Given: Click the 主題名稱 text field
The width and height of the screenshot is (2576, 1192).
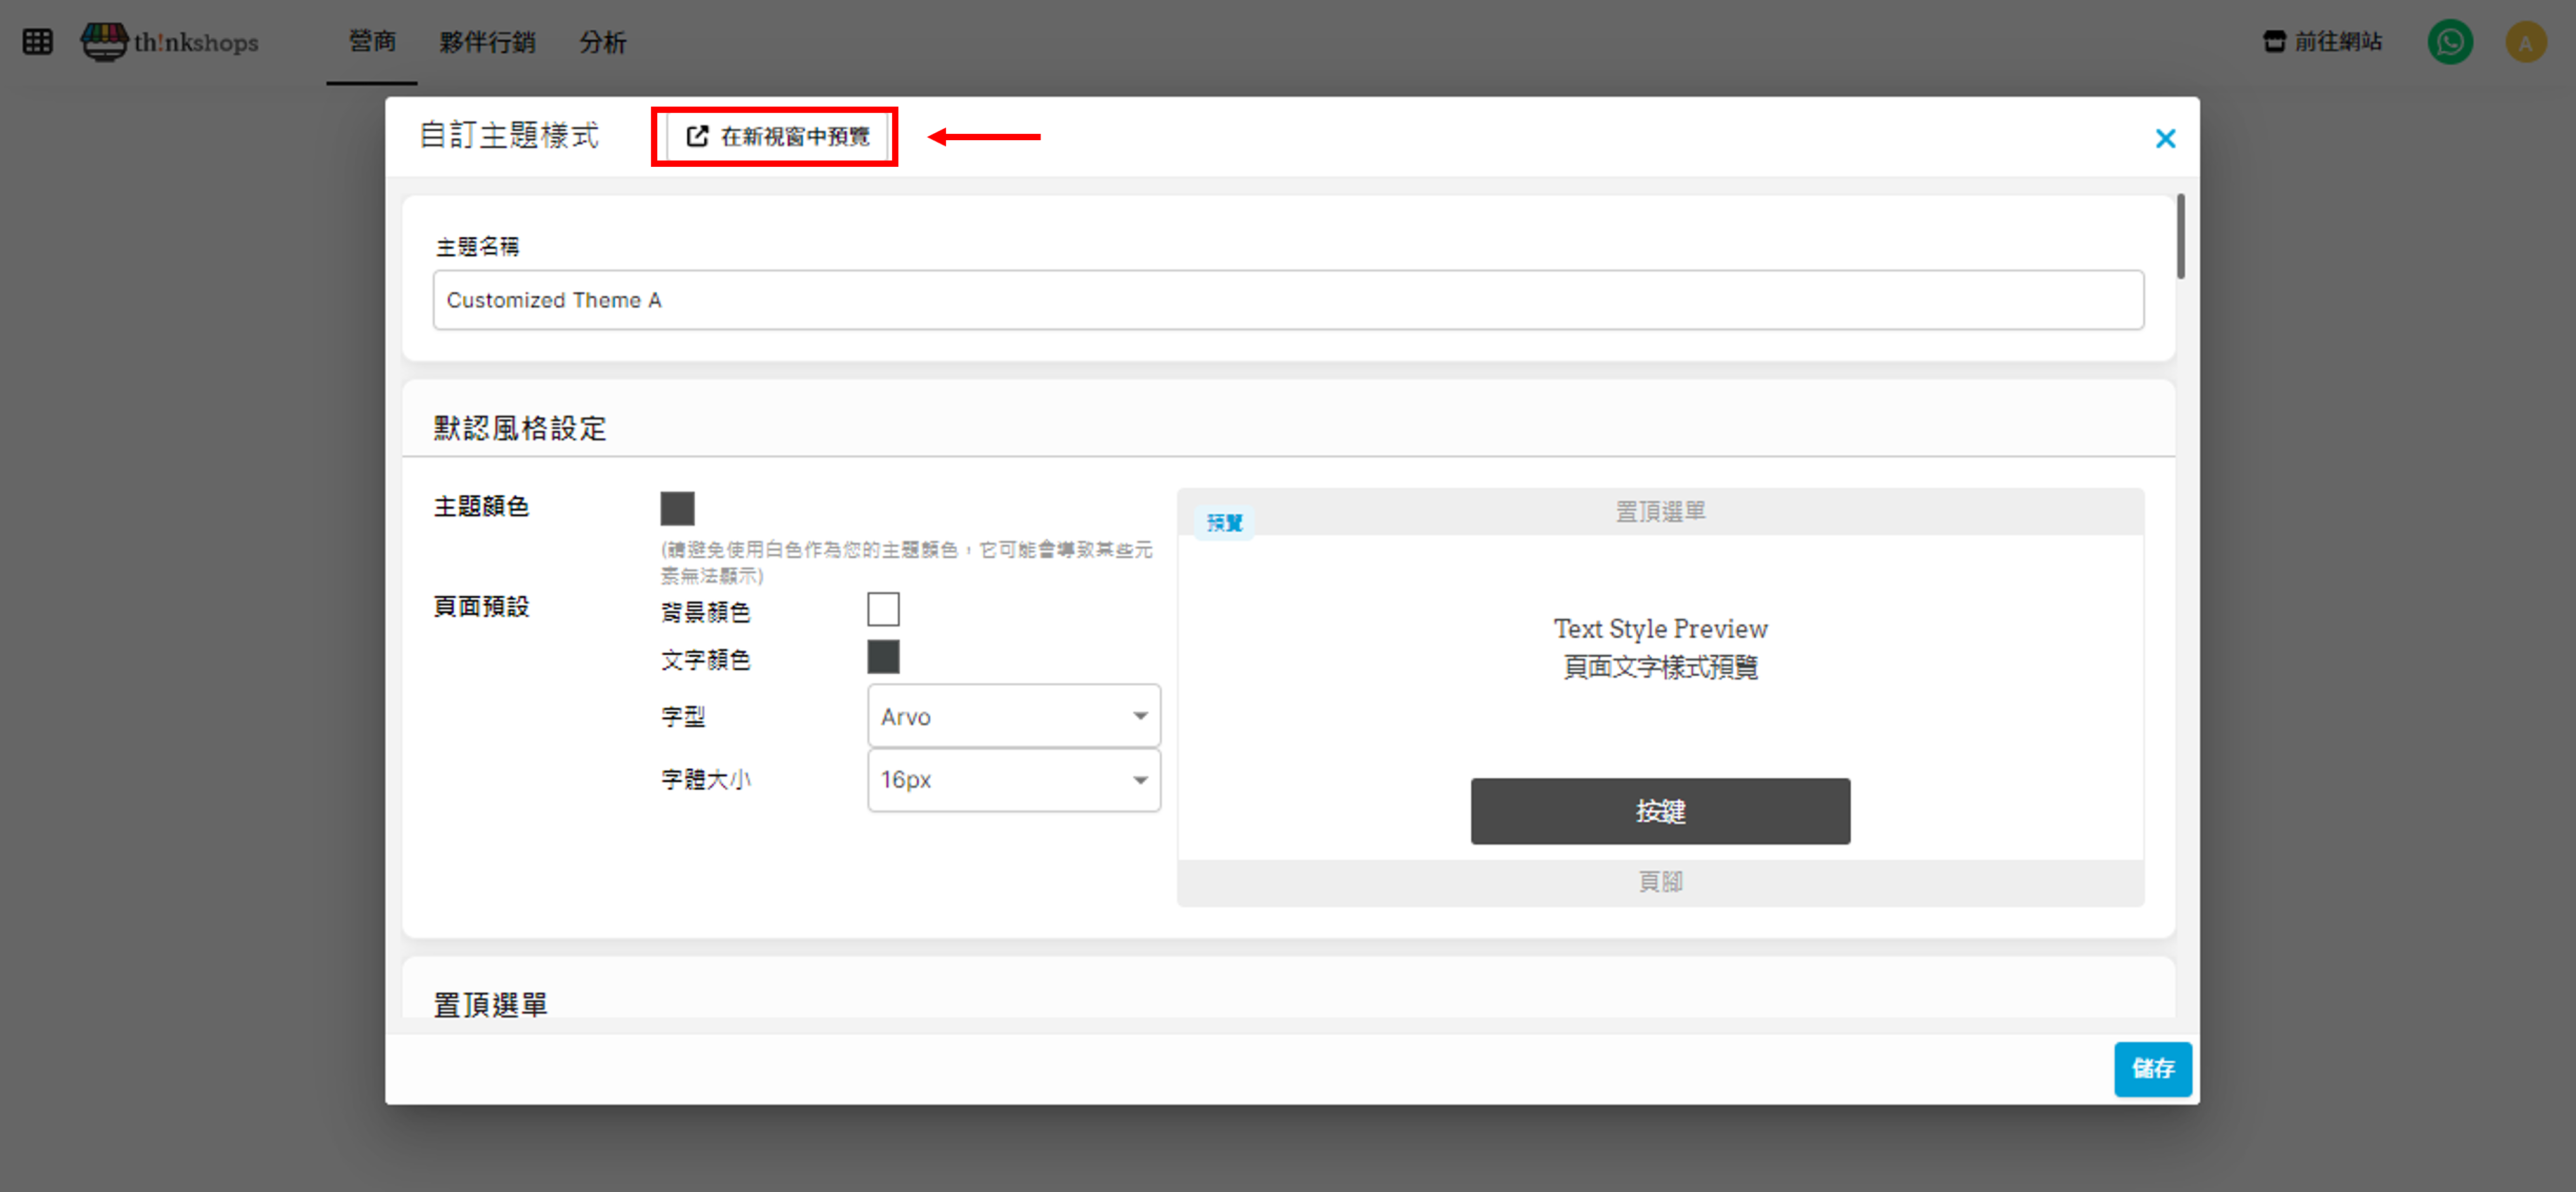Looking at the screenshot, I should (x=1287, y=300).
